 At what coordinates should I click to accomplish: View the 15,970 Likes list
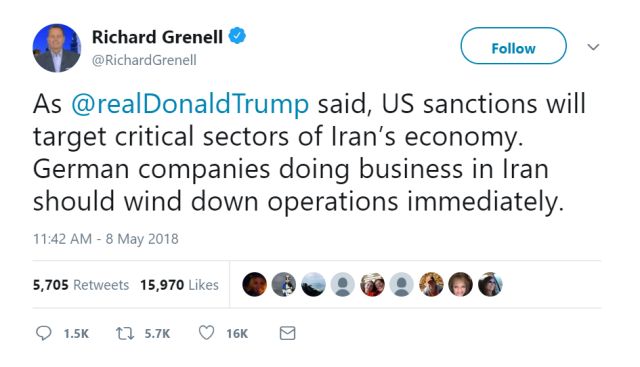click(179, 285)
